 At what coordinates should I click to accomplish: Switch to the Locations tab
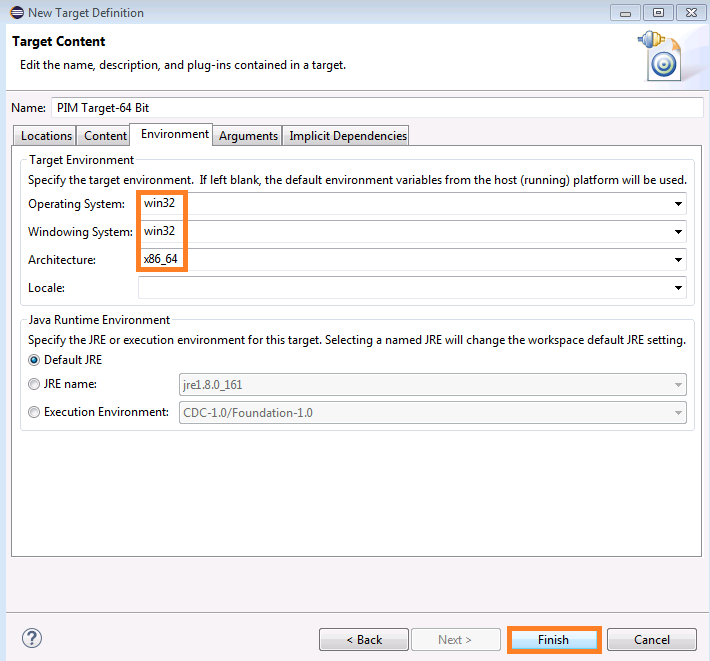46,136
